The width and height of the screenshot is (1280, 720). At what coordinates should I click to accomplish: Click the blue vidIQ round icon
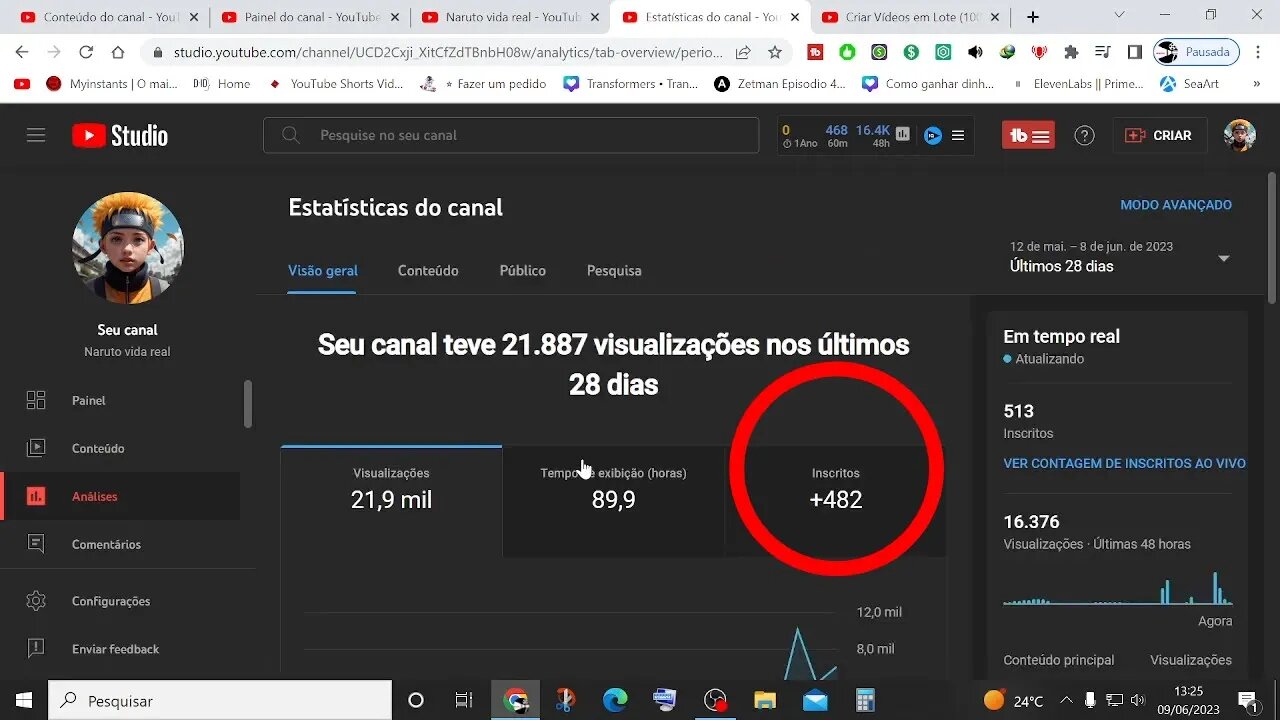point(932,135)
